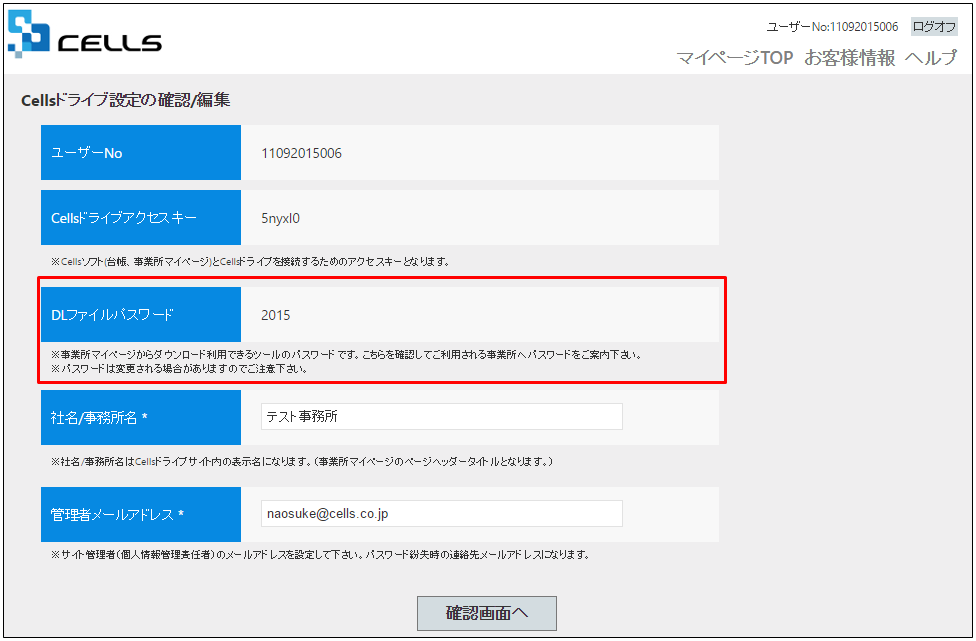
Task: Go to お客様情報 in the header menu
Action: [850, 58]
